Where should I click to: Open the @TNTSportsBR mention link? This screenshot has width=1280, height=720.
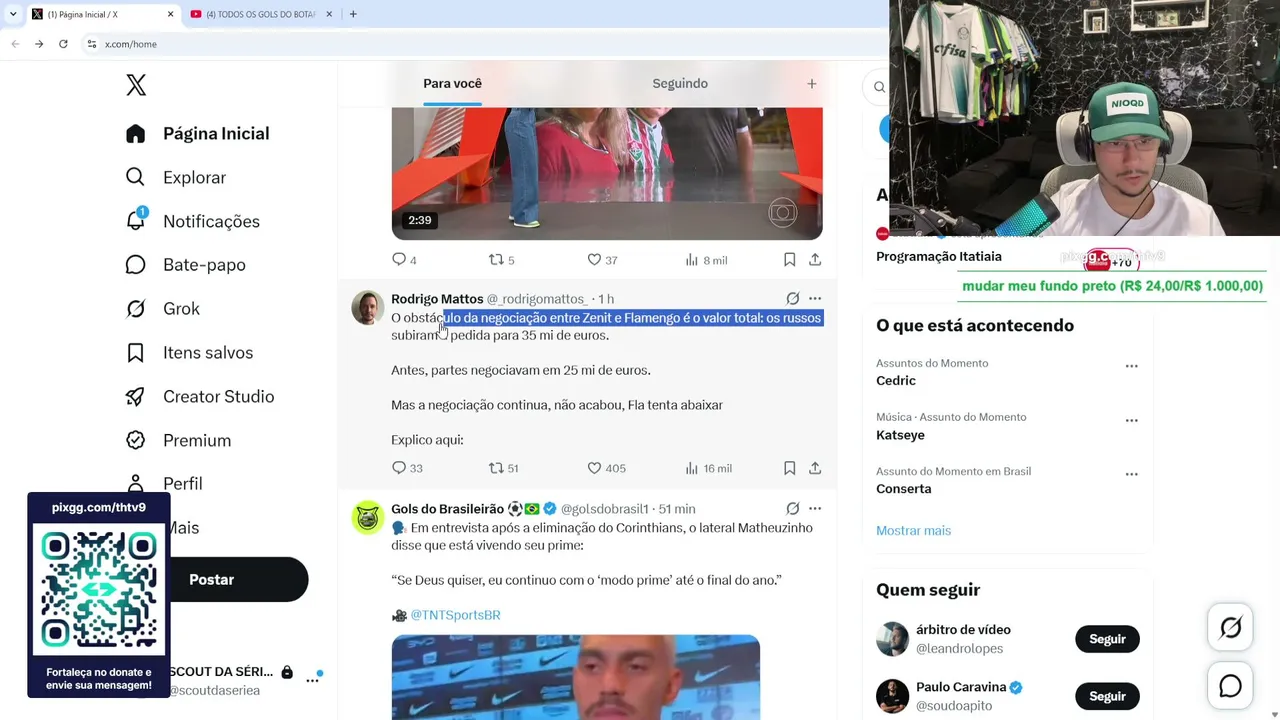pyautogui.click(x=455, y=616)
